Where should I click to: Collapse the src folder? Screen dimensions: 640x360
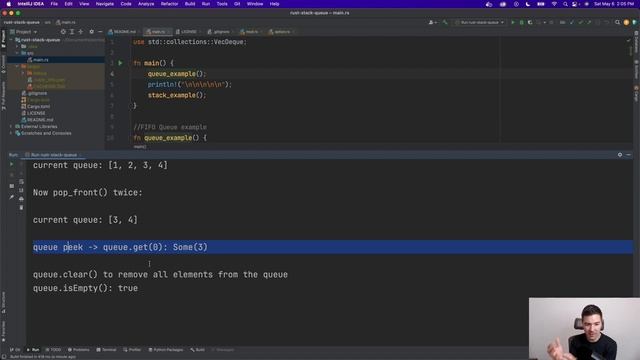[x=17, y=53]
